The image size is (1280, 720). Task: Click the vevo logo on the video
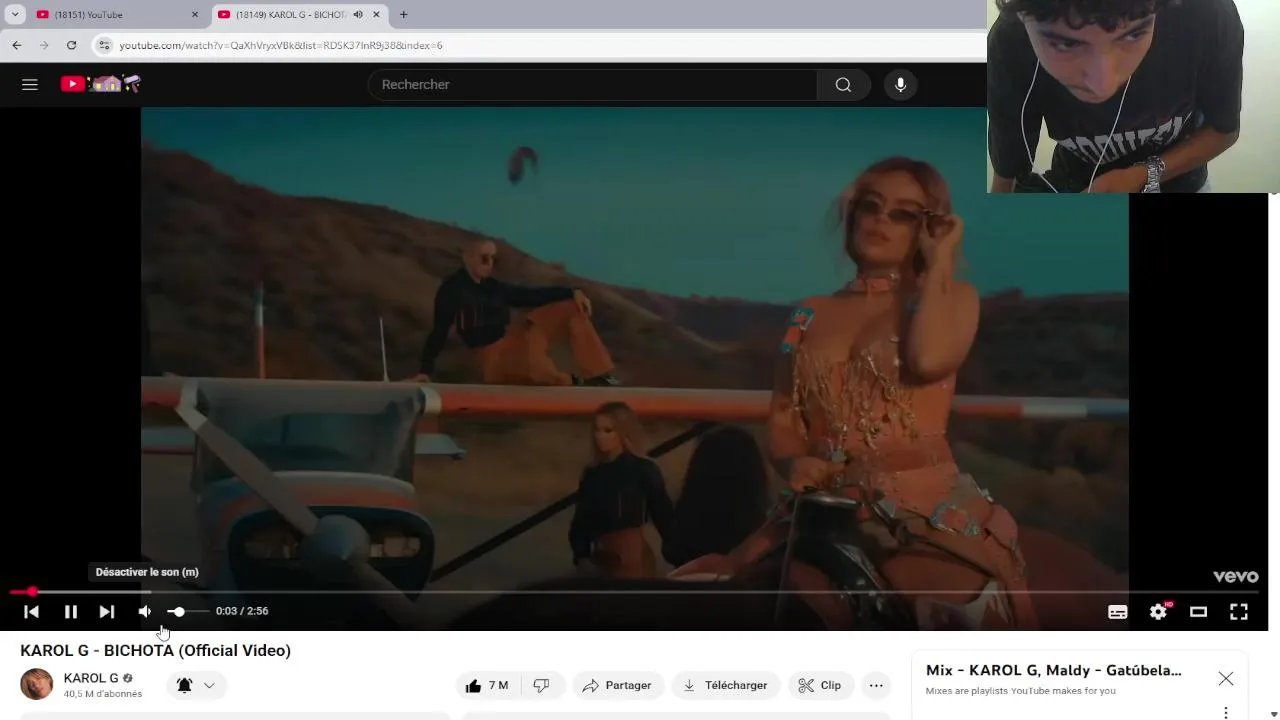[1235, 577]
